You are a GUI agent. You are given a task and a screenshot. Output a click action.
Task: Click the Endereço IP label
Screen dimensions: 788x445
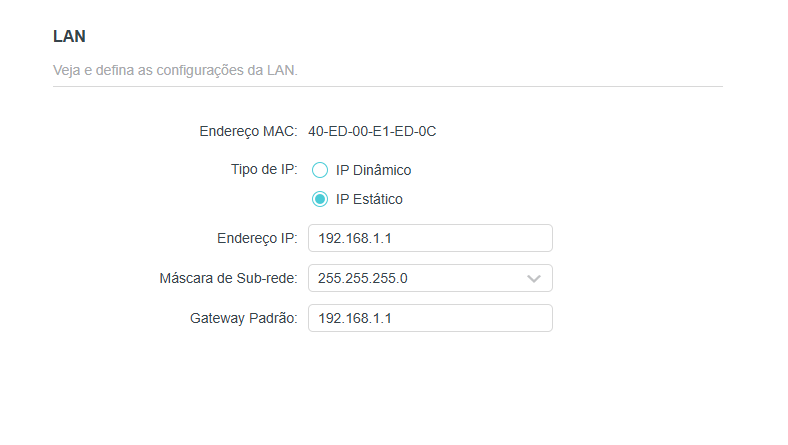257,238
